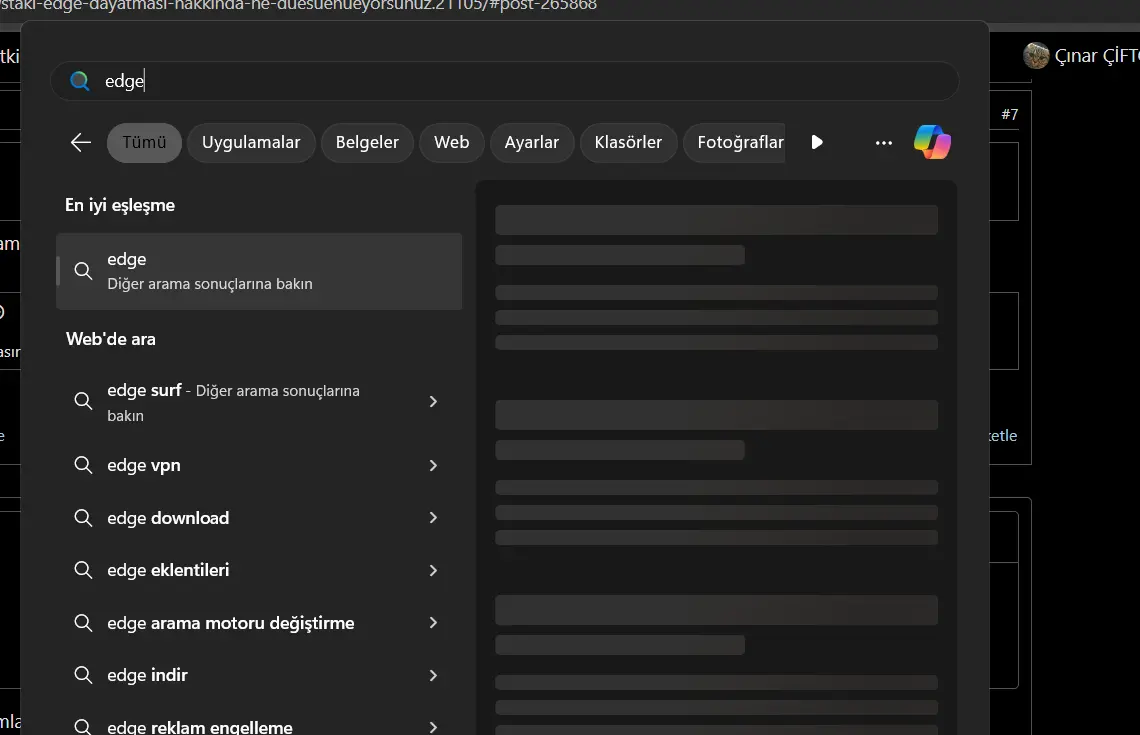The image size is (1140, 735).
Task: Click the search magnifier icon in search box
Action: pyautogui.click(x=80, y=81)
